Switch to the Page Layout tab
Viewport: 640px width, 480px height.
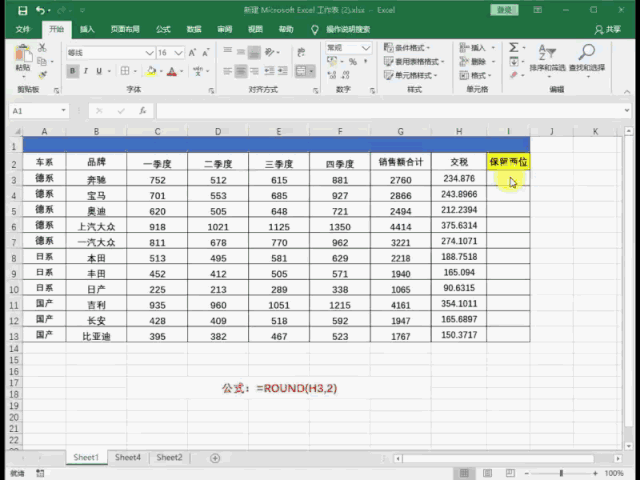[125, 29]
